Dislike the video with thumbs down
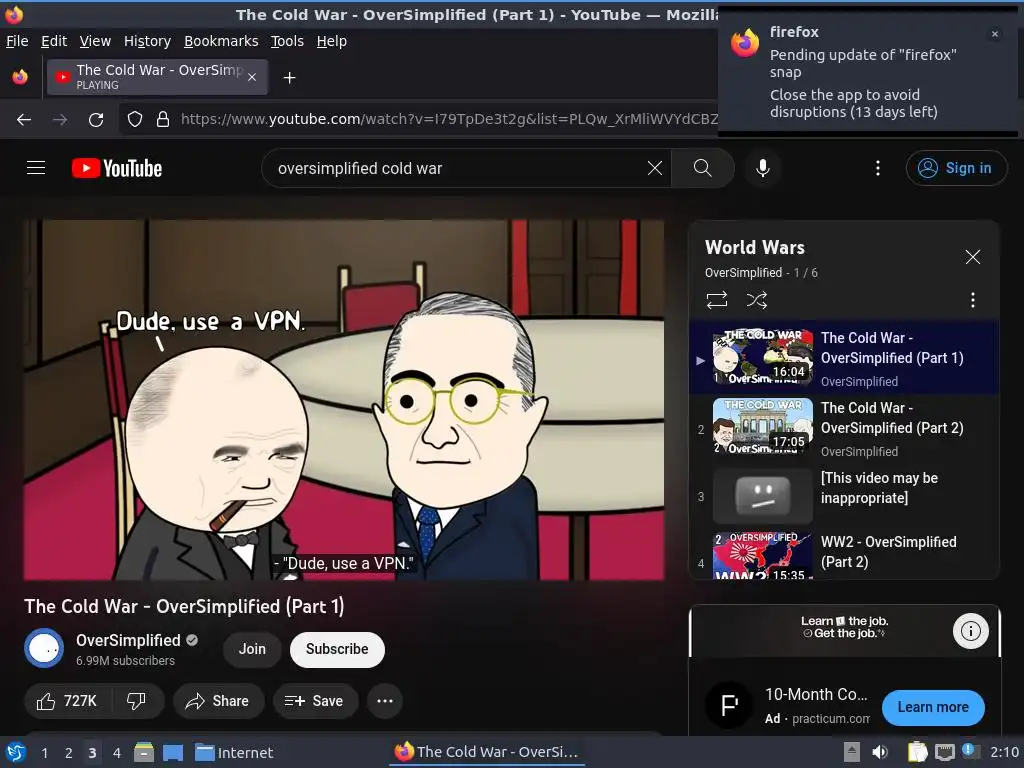Screen dimensions: 1024x768 [136, 701]
